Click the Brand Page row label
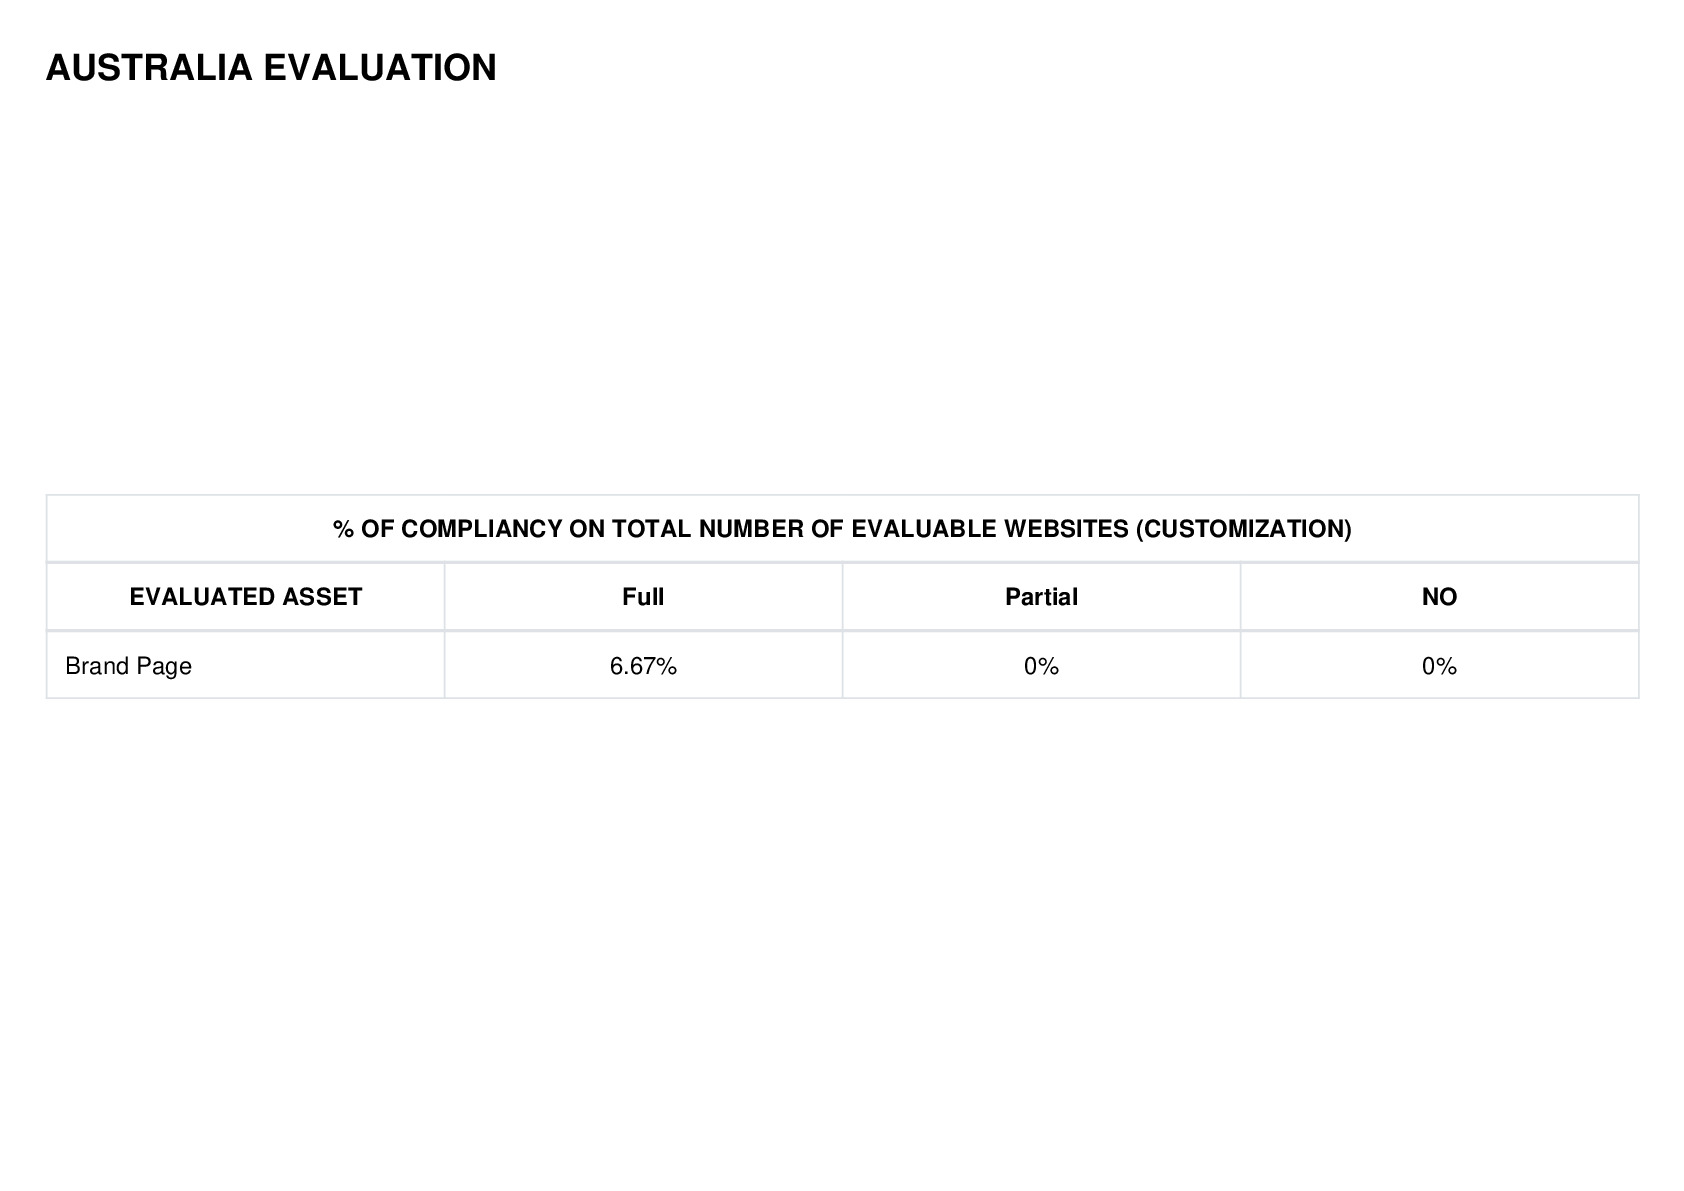1684x1191 pixels. coord(128,666)
